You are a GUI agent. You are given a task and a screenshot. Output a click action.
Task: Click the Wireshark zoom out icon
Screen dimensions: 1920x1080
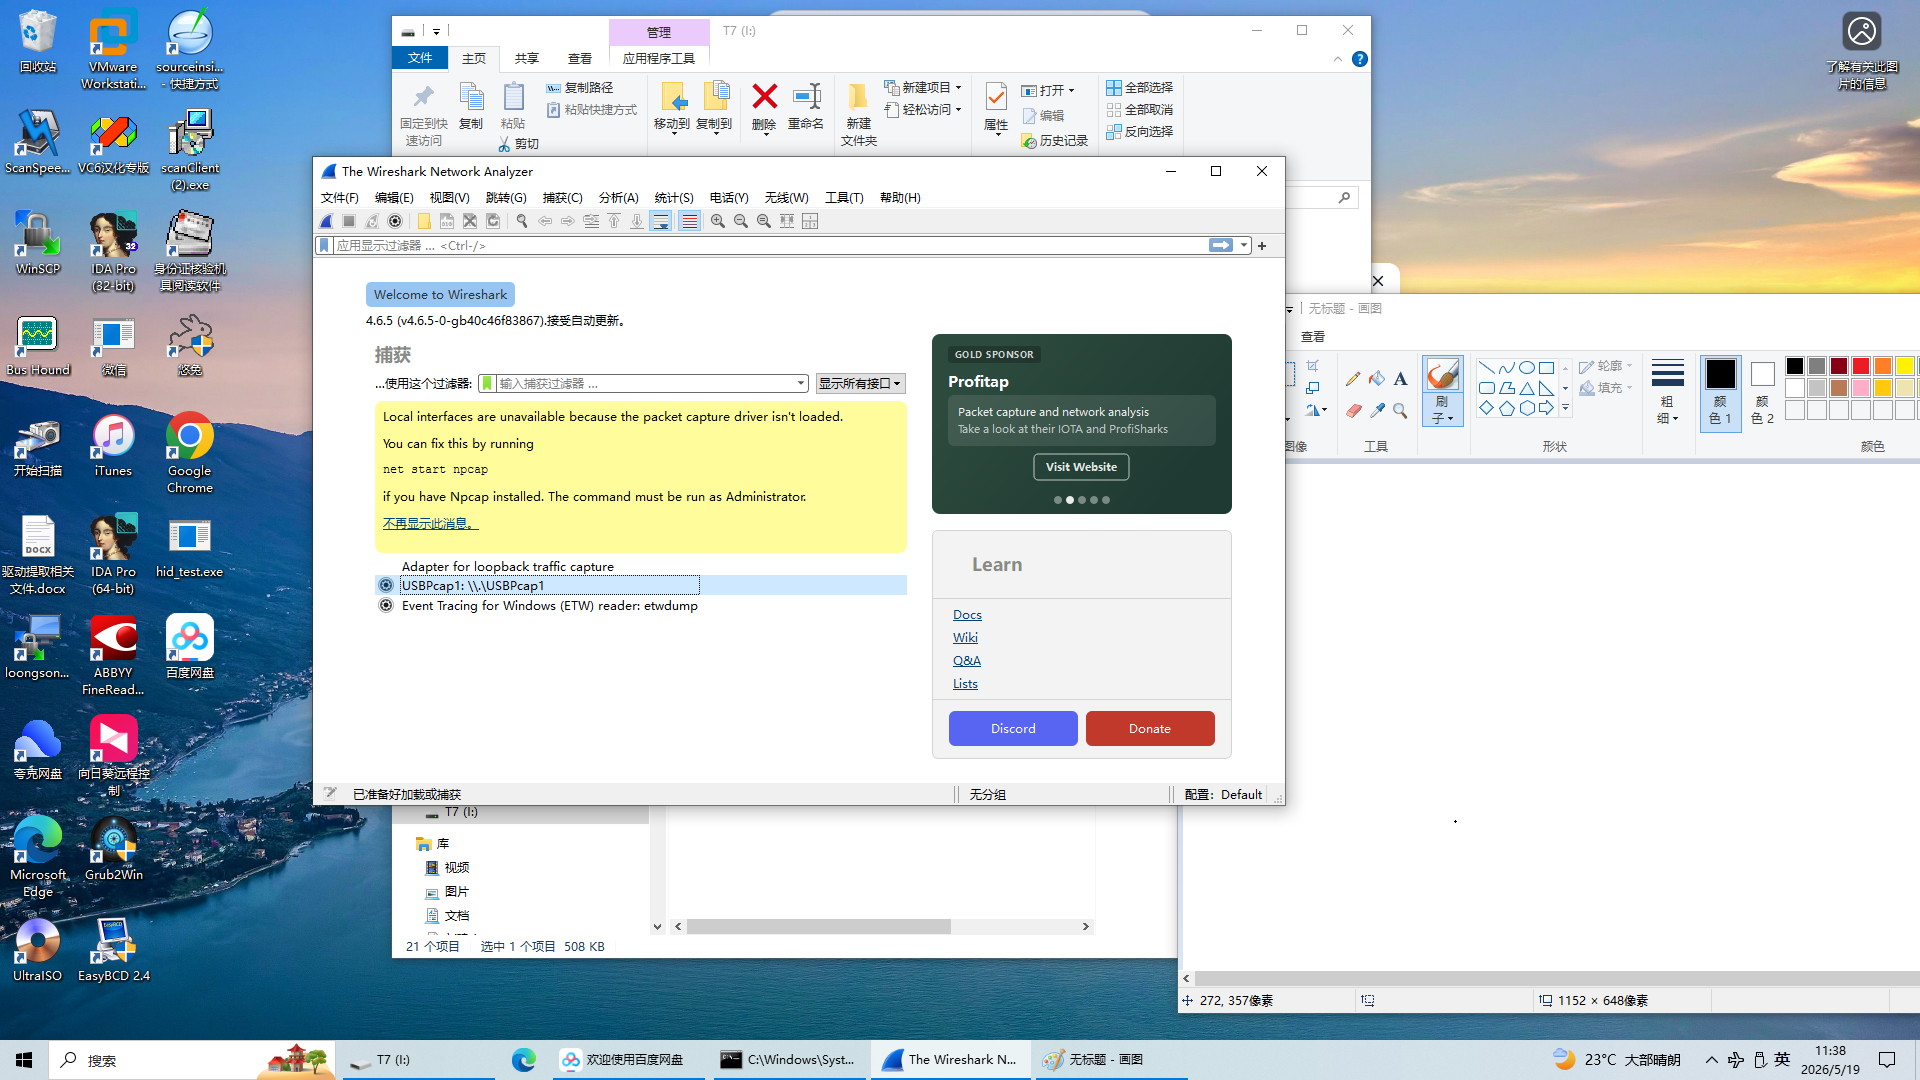coord(741,221)
